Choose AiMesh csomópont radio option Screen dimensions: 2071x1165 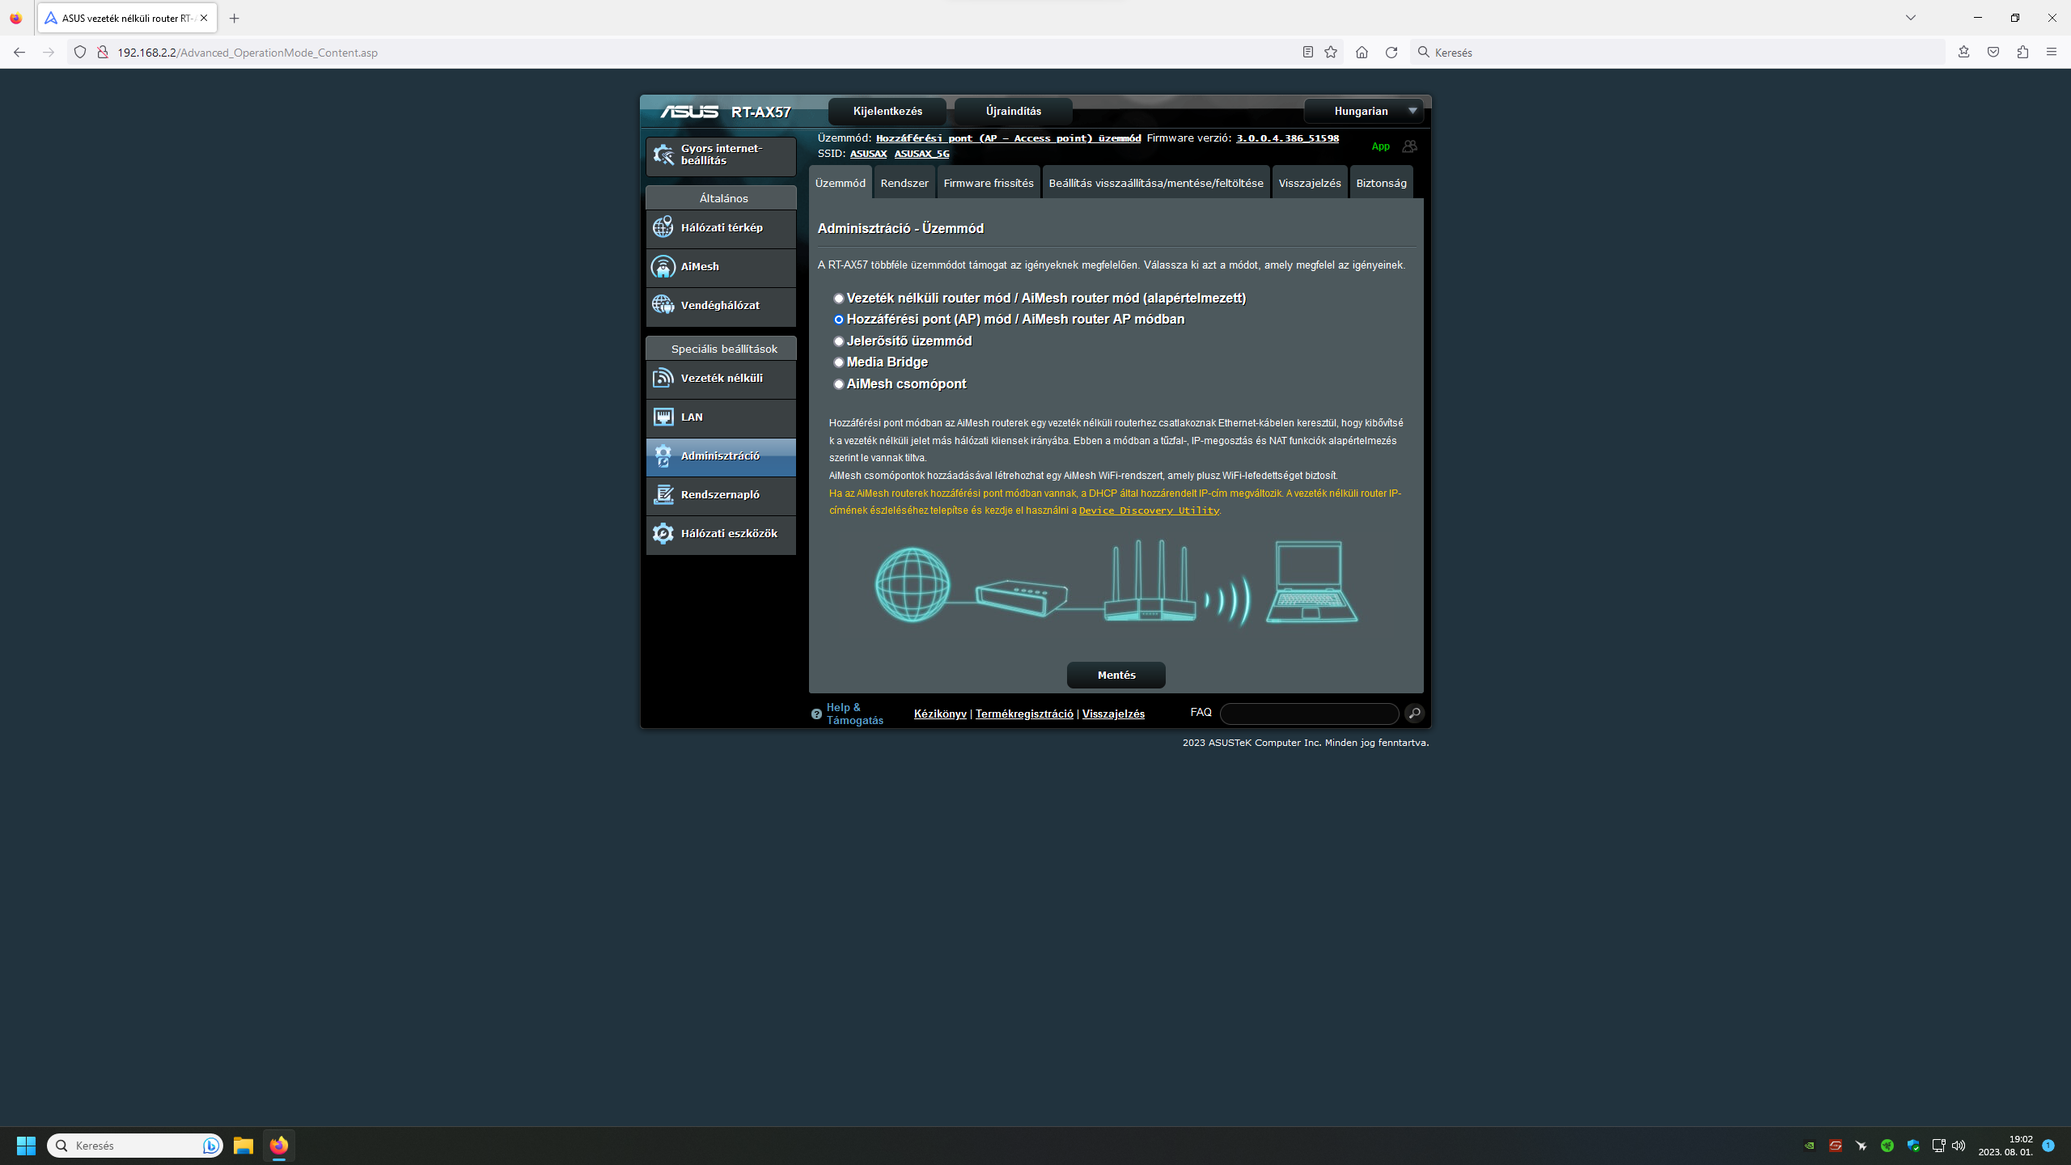839,385
